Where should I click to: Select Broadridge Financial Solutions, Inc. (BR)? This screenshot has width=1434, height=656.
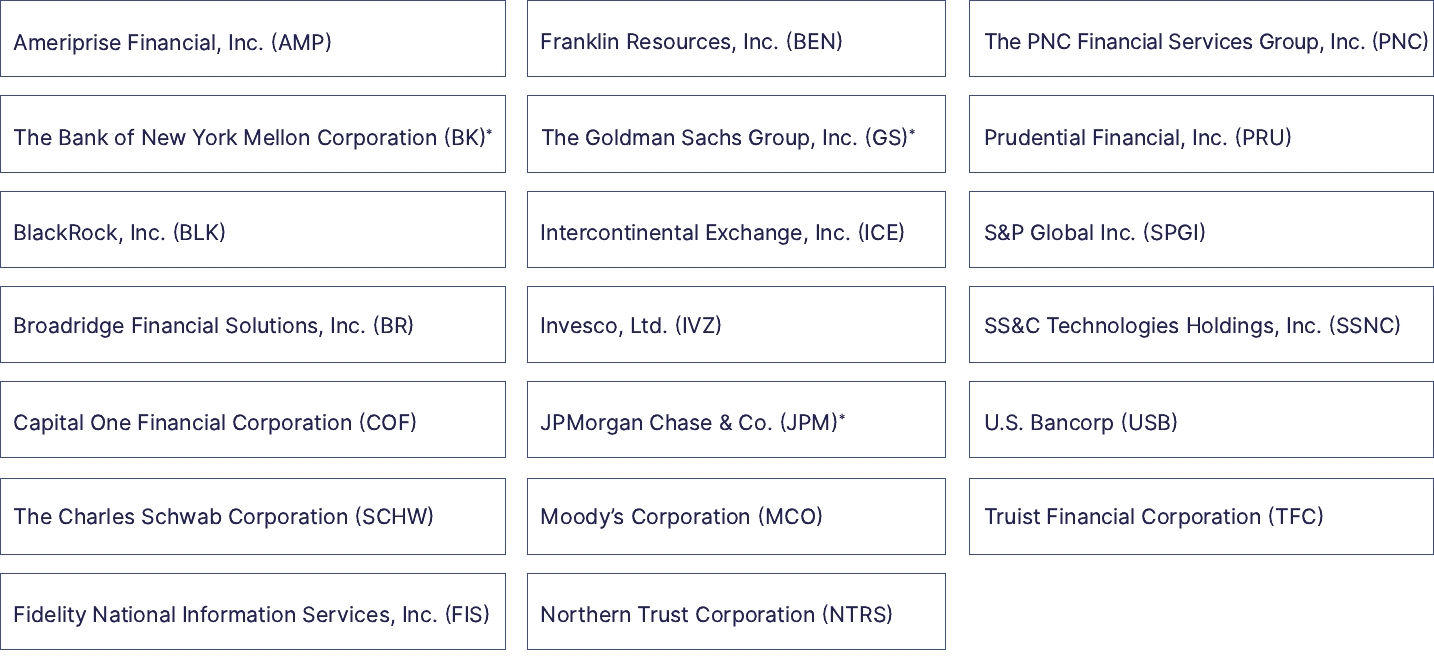click(x=252, y=325)
